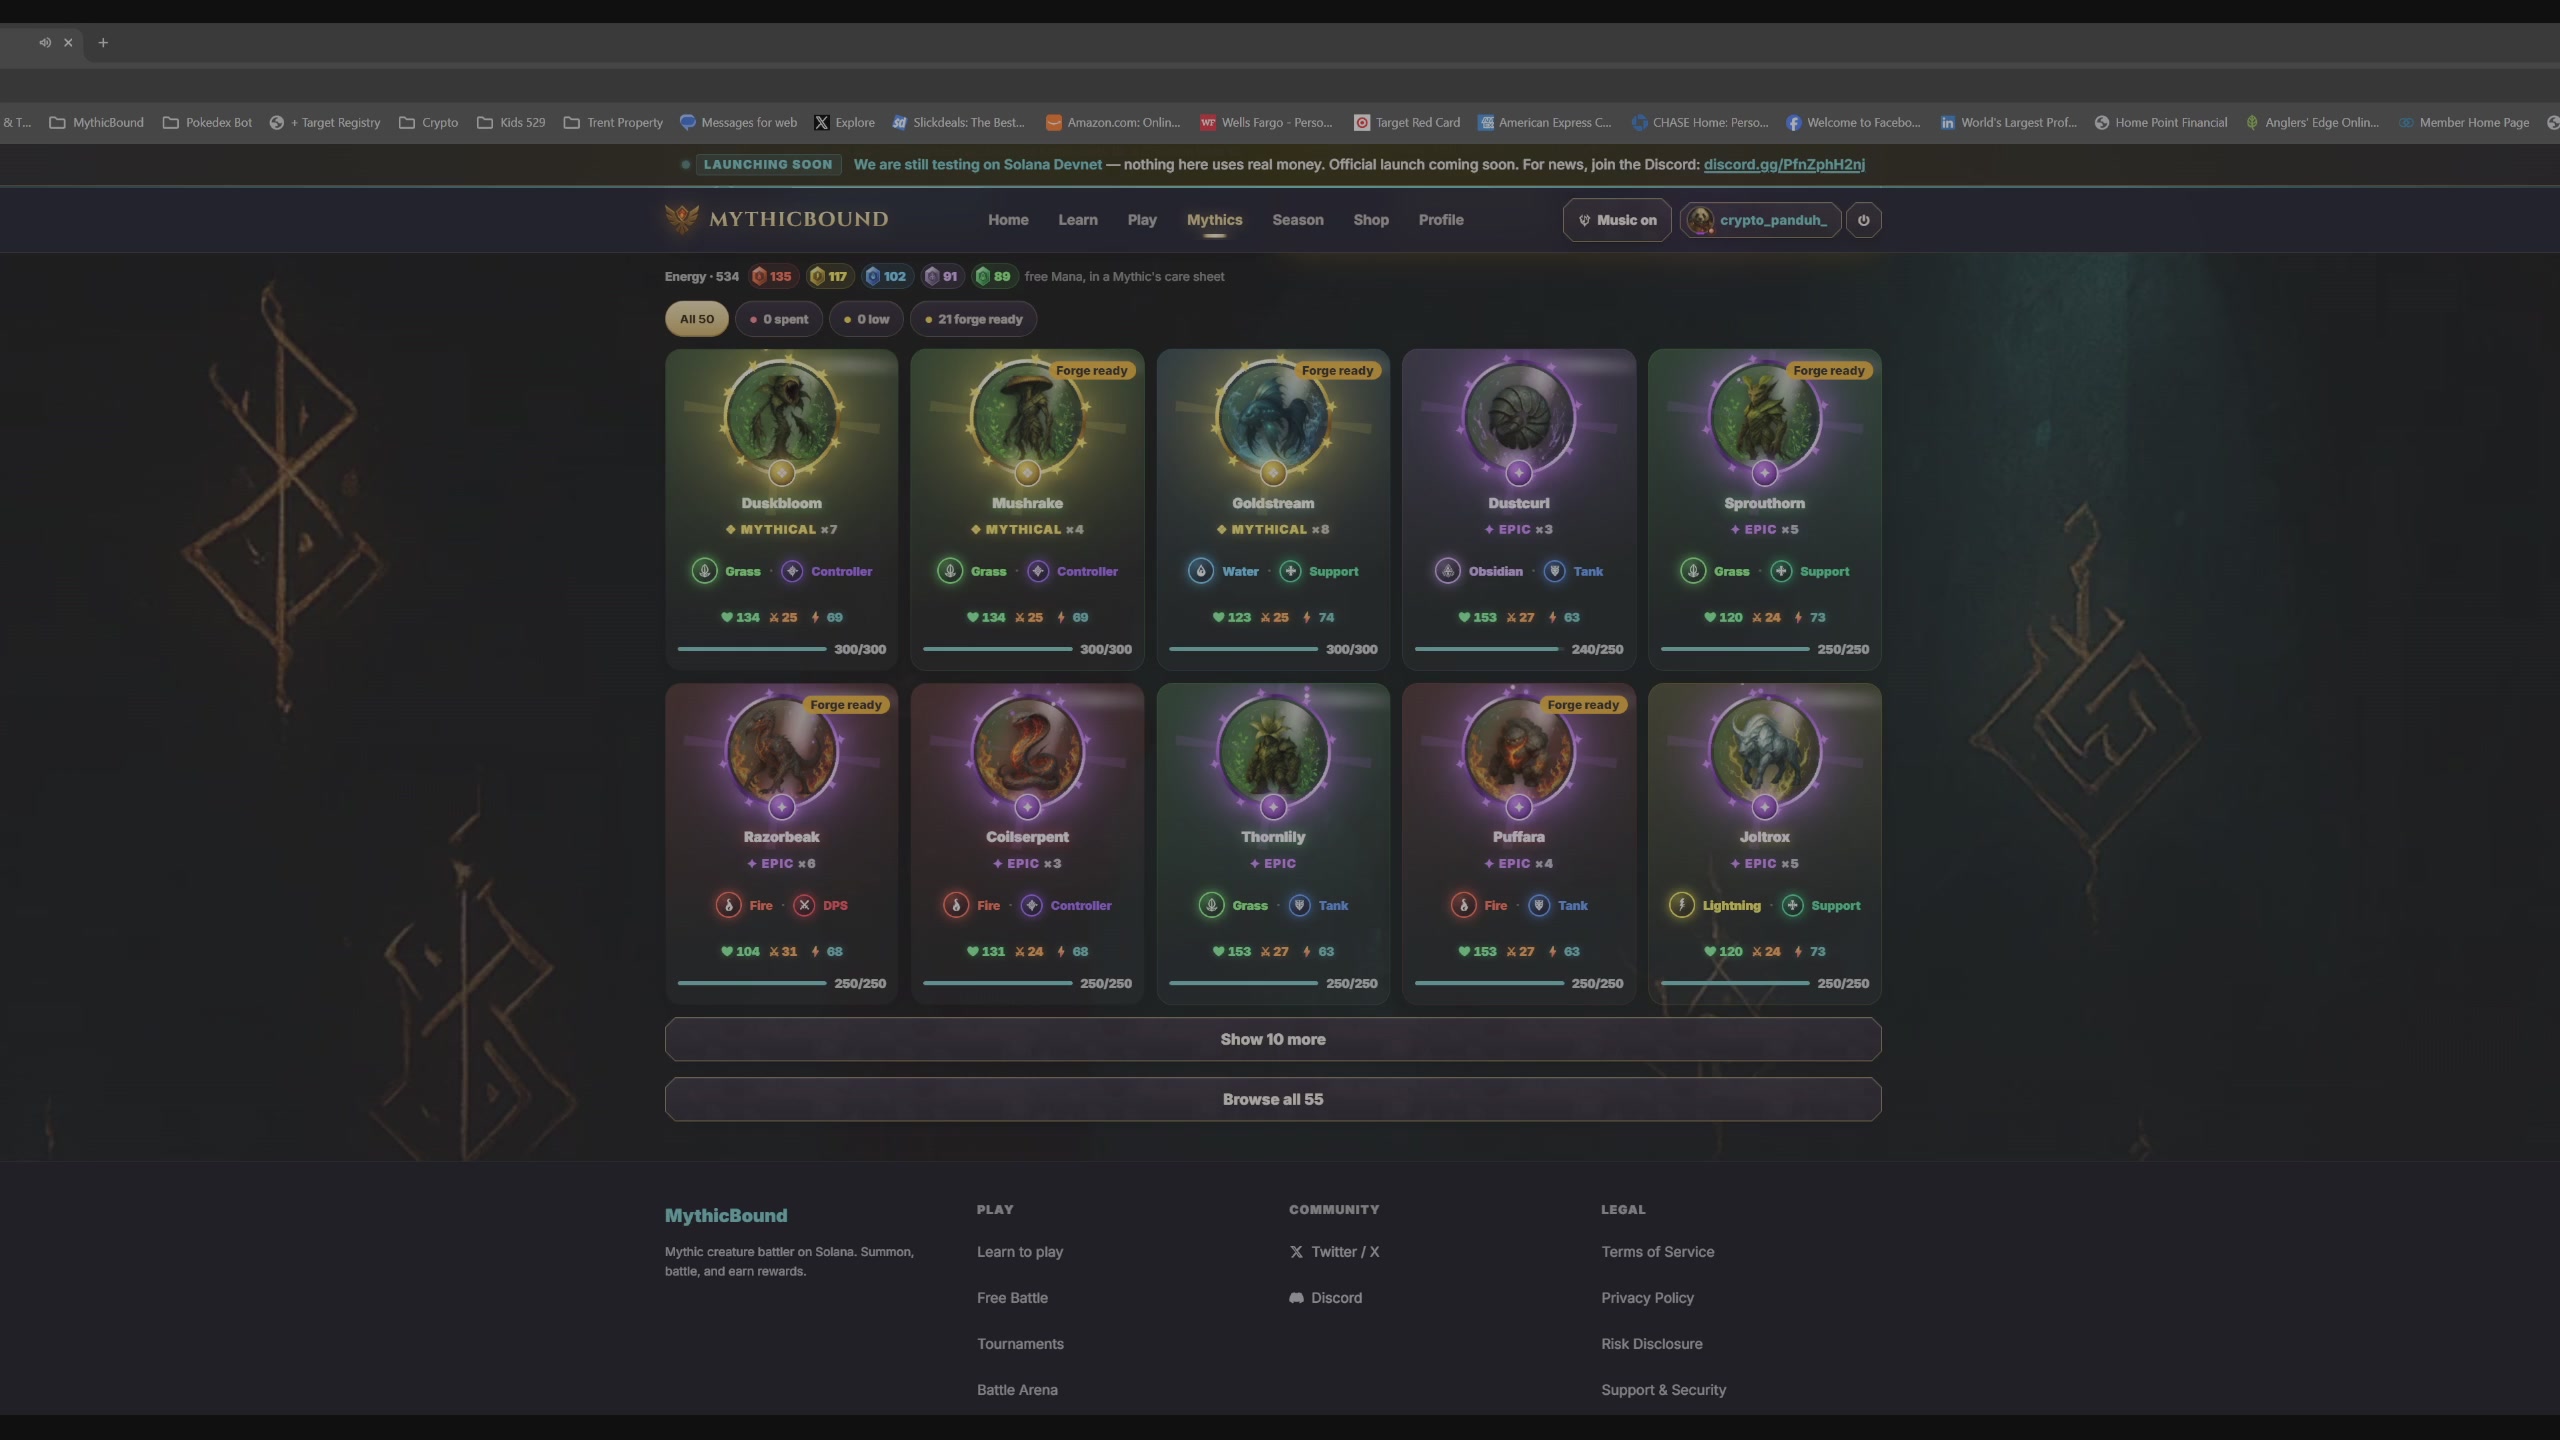Viewport: 2560px width, 1440px height.
Task: Click Goldstream's Water element icon
Action: pyautogui.click(x=1200, y=571)
